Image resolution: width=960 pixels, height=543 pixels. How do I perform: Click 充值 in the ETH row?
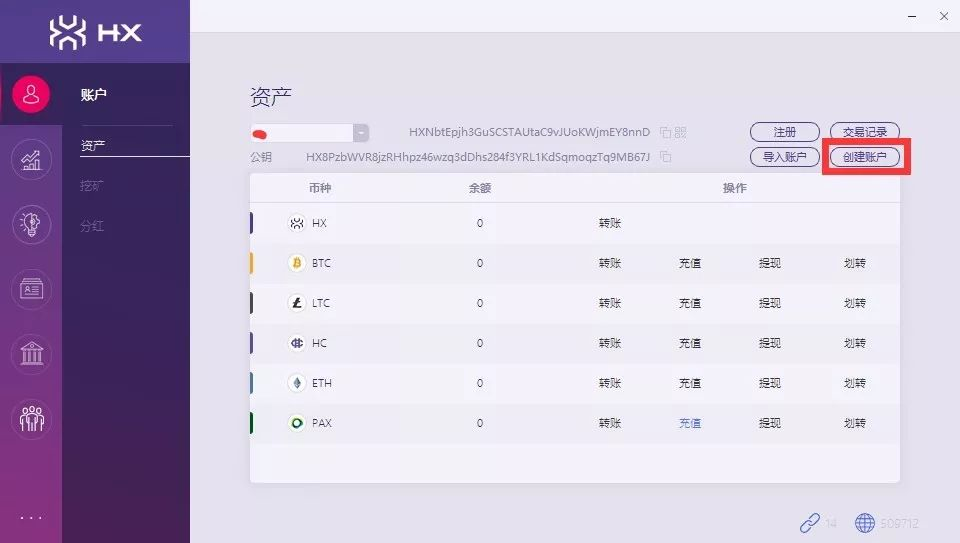[x=690, y=383]
